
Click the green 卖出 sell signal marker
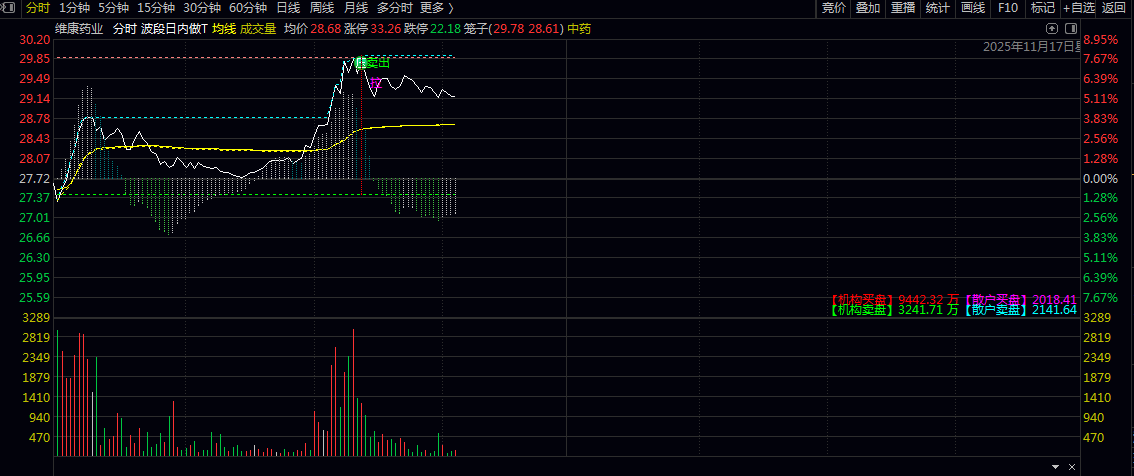point(372,63)
